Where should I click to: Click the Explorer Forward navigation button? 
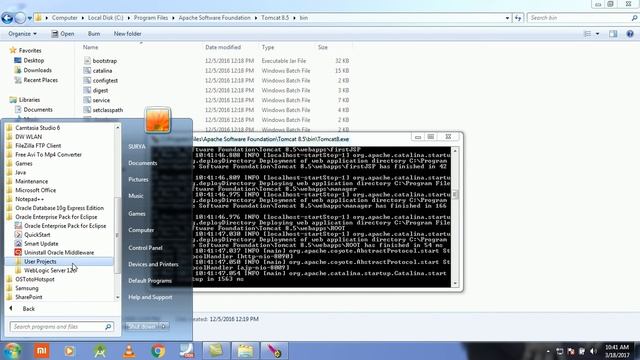tap(20, 18)
